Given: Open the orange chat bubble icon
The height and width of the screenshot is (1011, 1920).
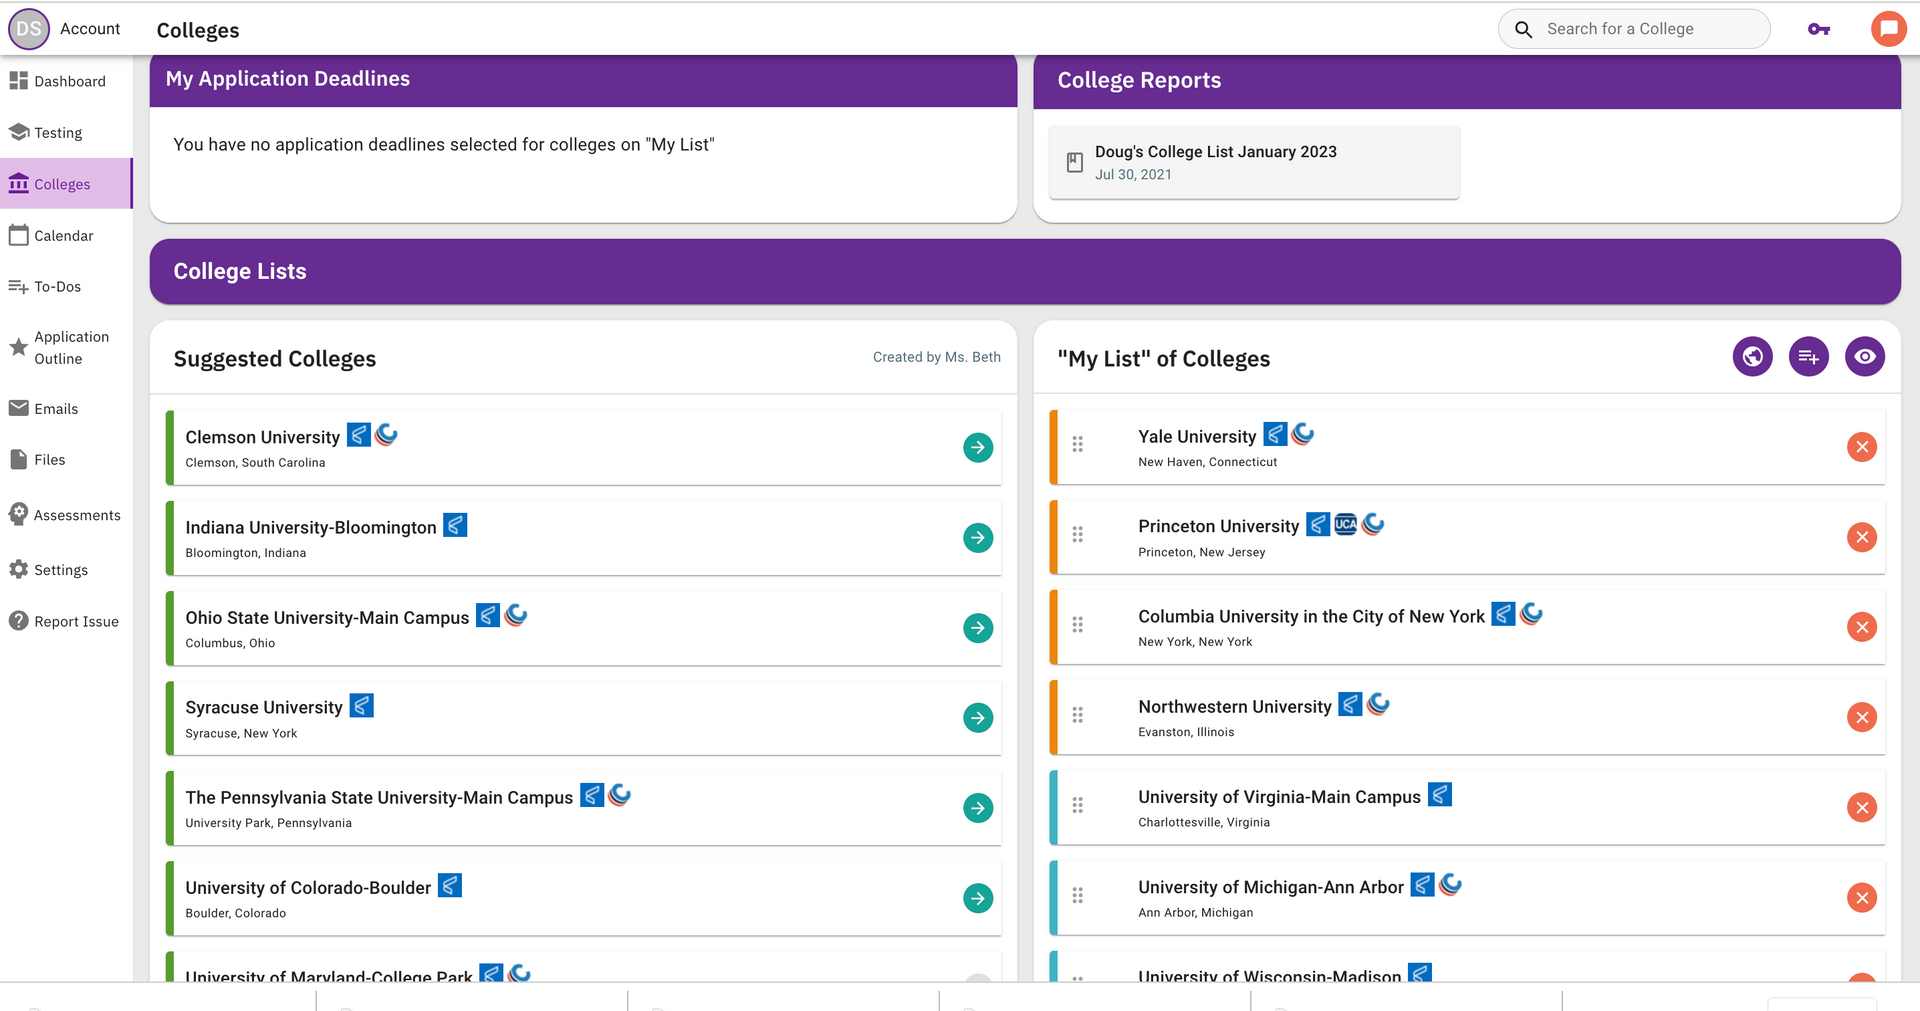Looking at the screenshot, I should 1888,29.
